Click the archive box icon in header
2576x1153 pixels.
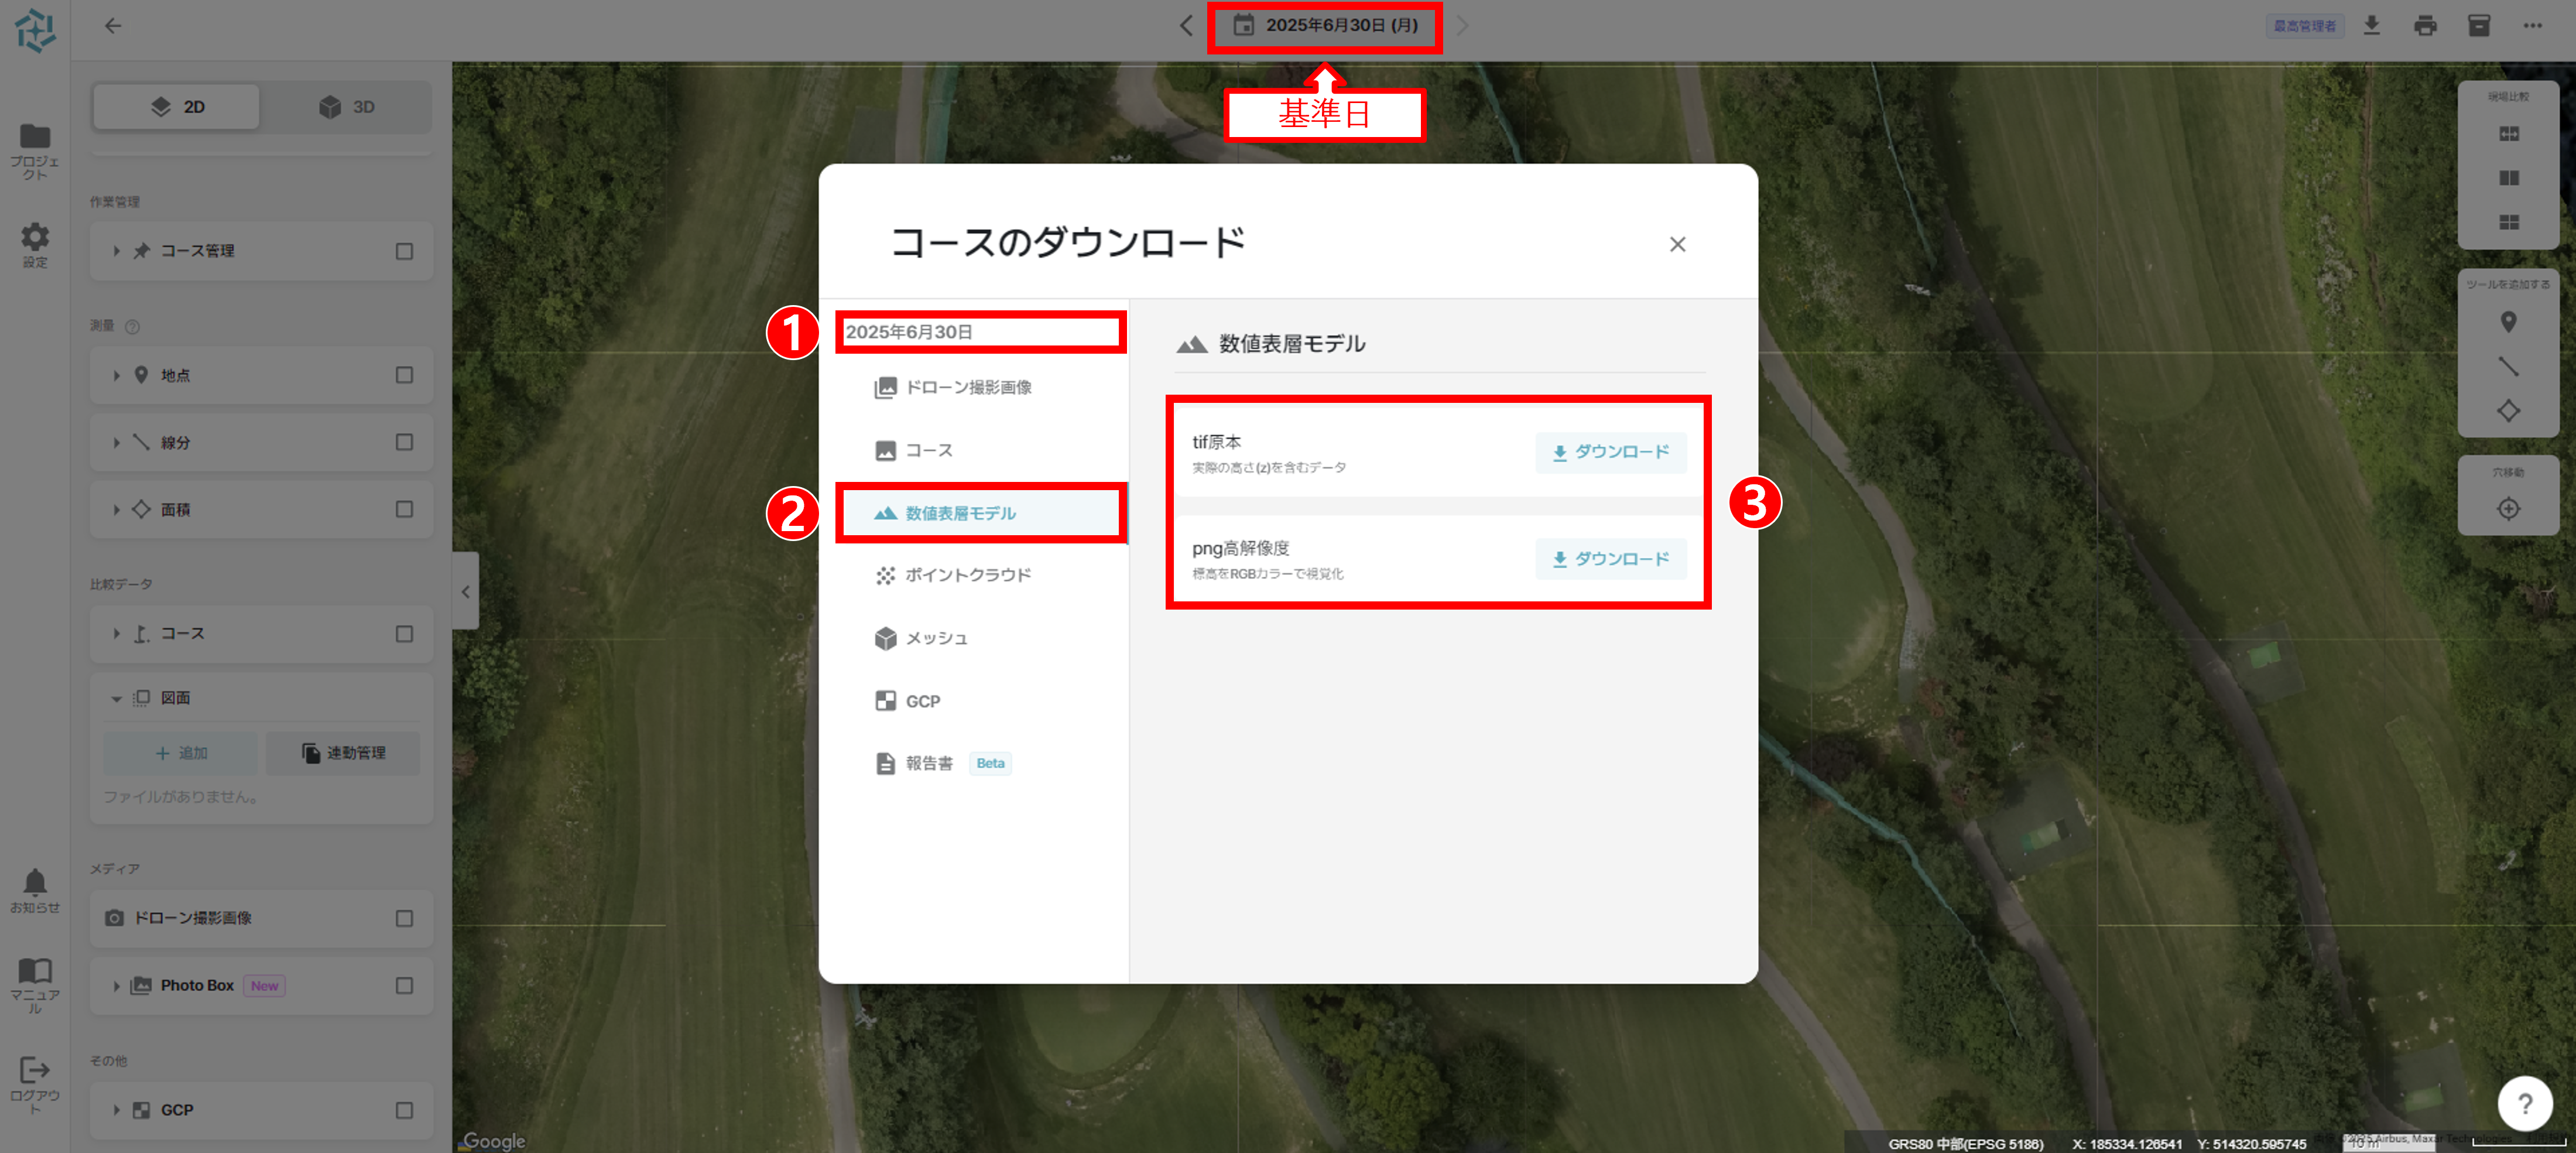coord(2479,26)
